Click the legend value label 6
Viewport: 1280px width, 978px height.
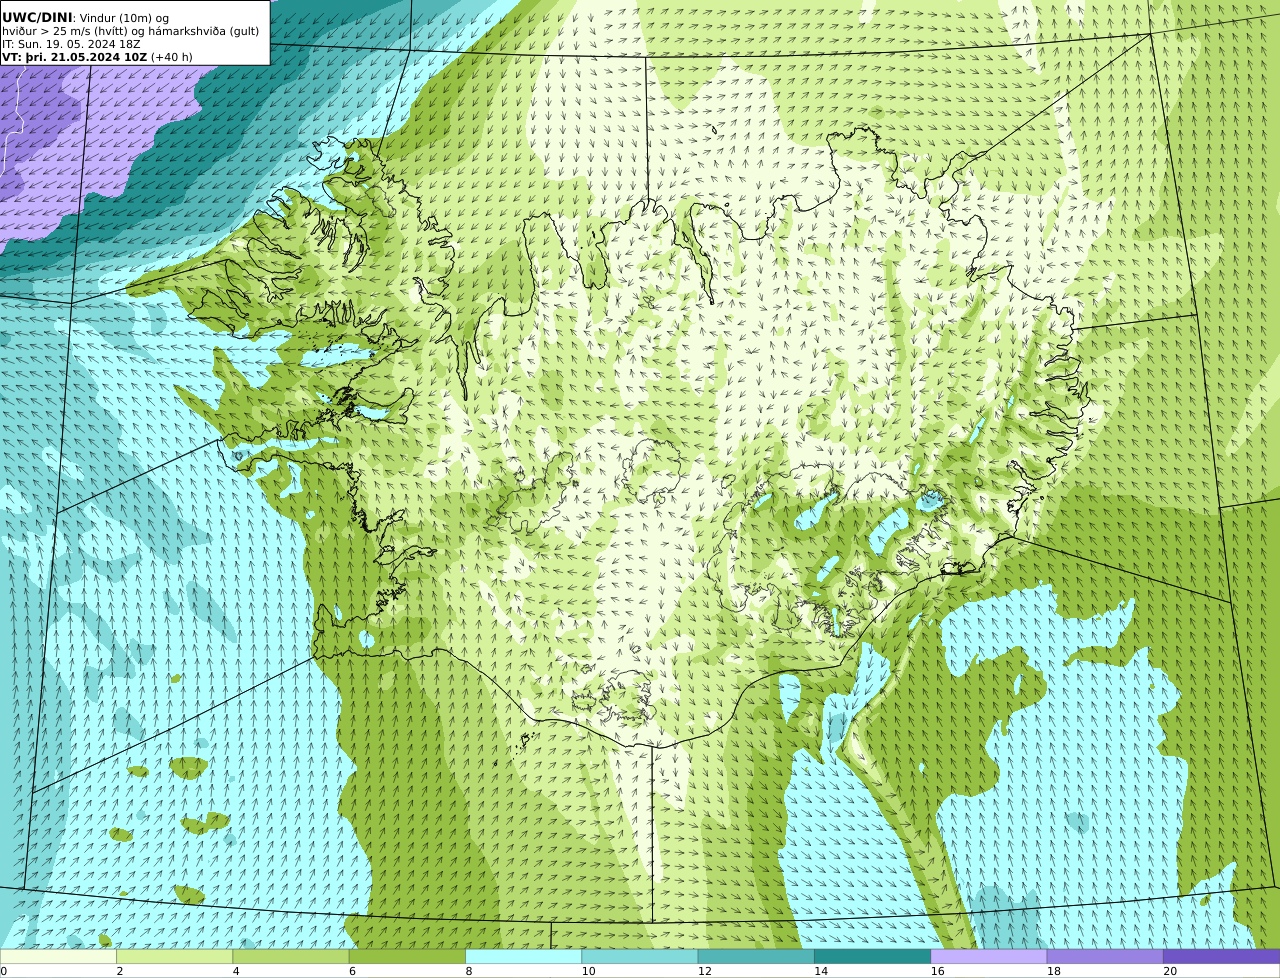[352, 971]
